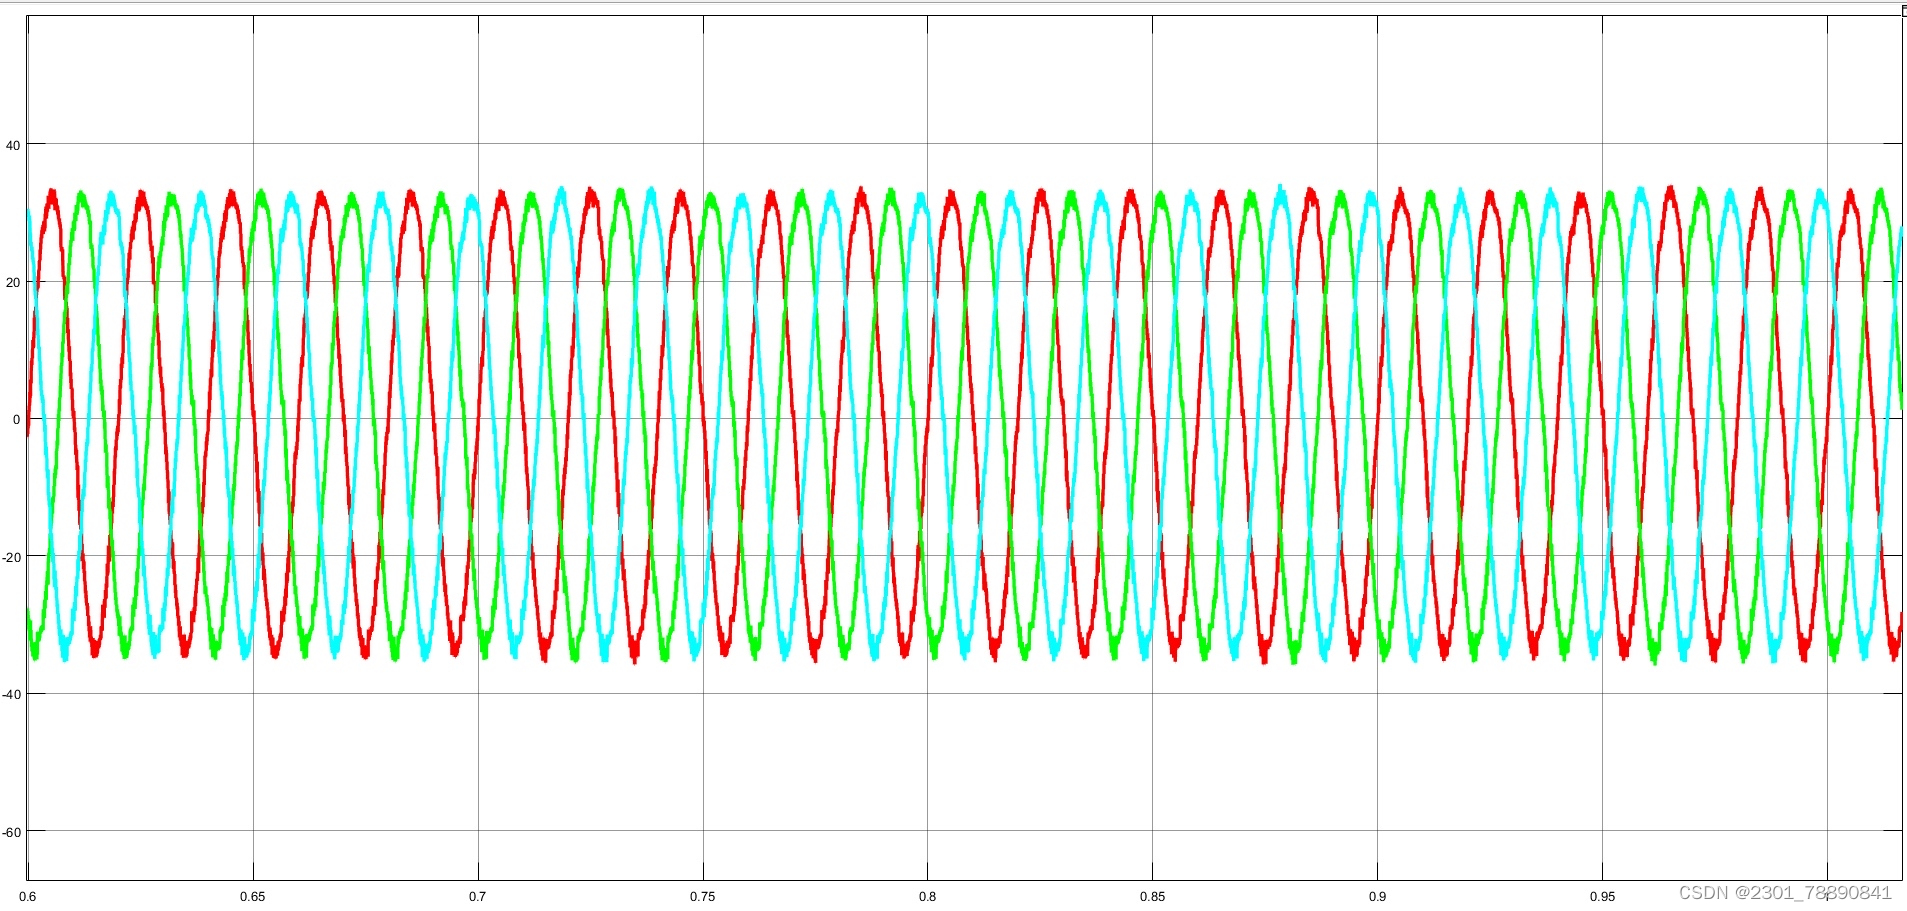Click the x-axis tick label 0.85
The image size is (1907, 911).
[1153, 897]
